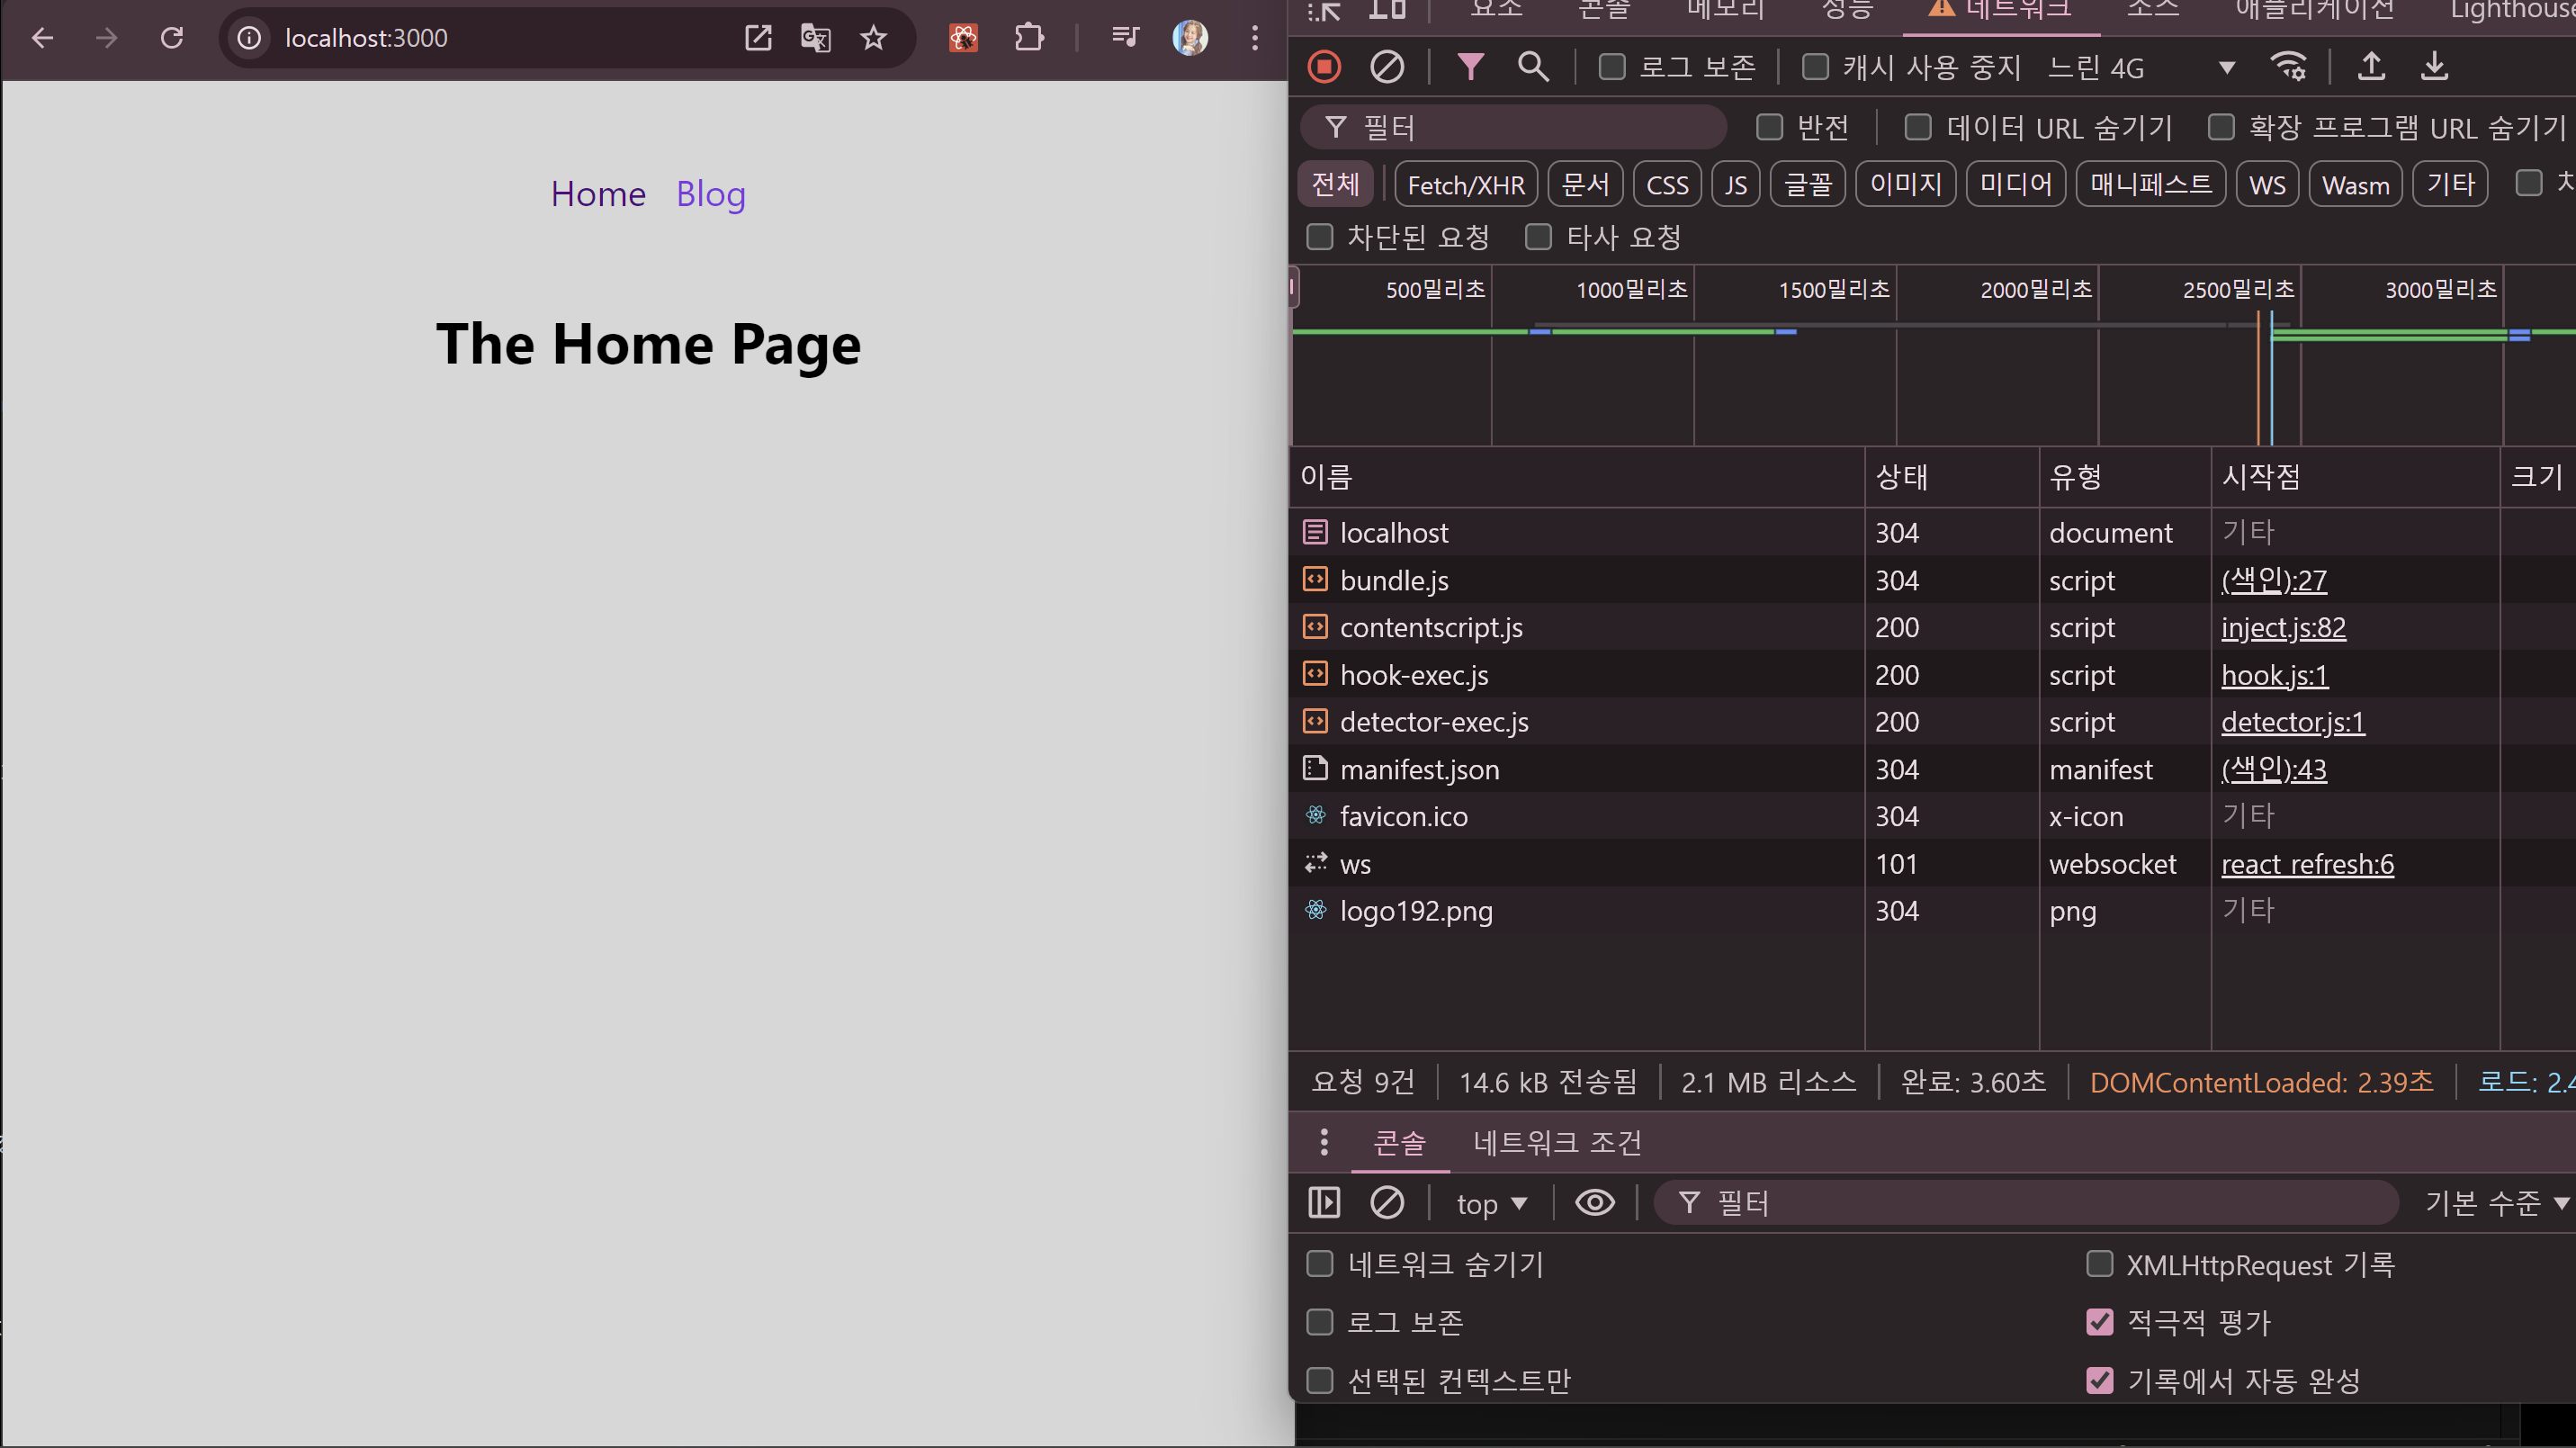
Task: Click the browser reload button
Action: (x=172, y=38)
